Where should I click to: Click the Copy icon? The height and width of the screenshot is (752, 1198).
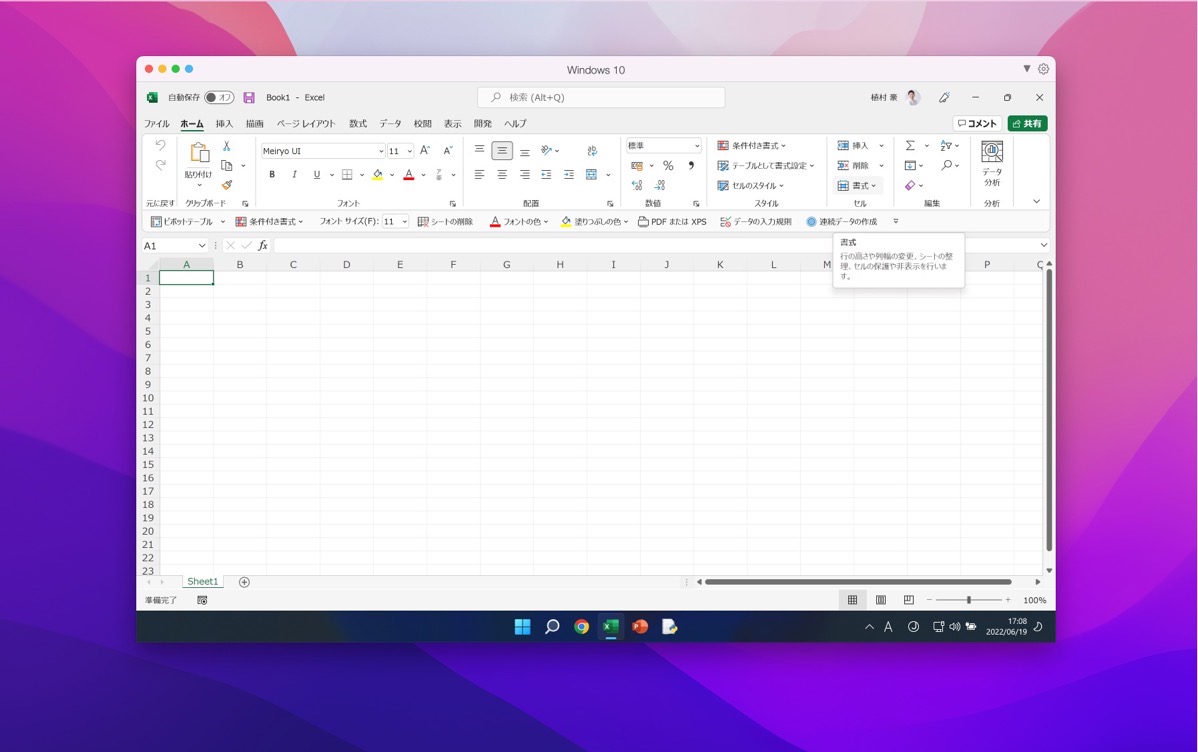coord(226,165)
